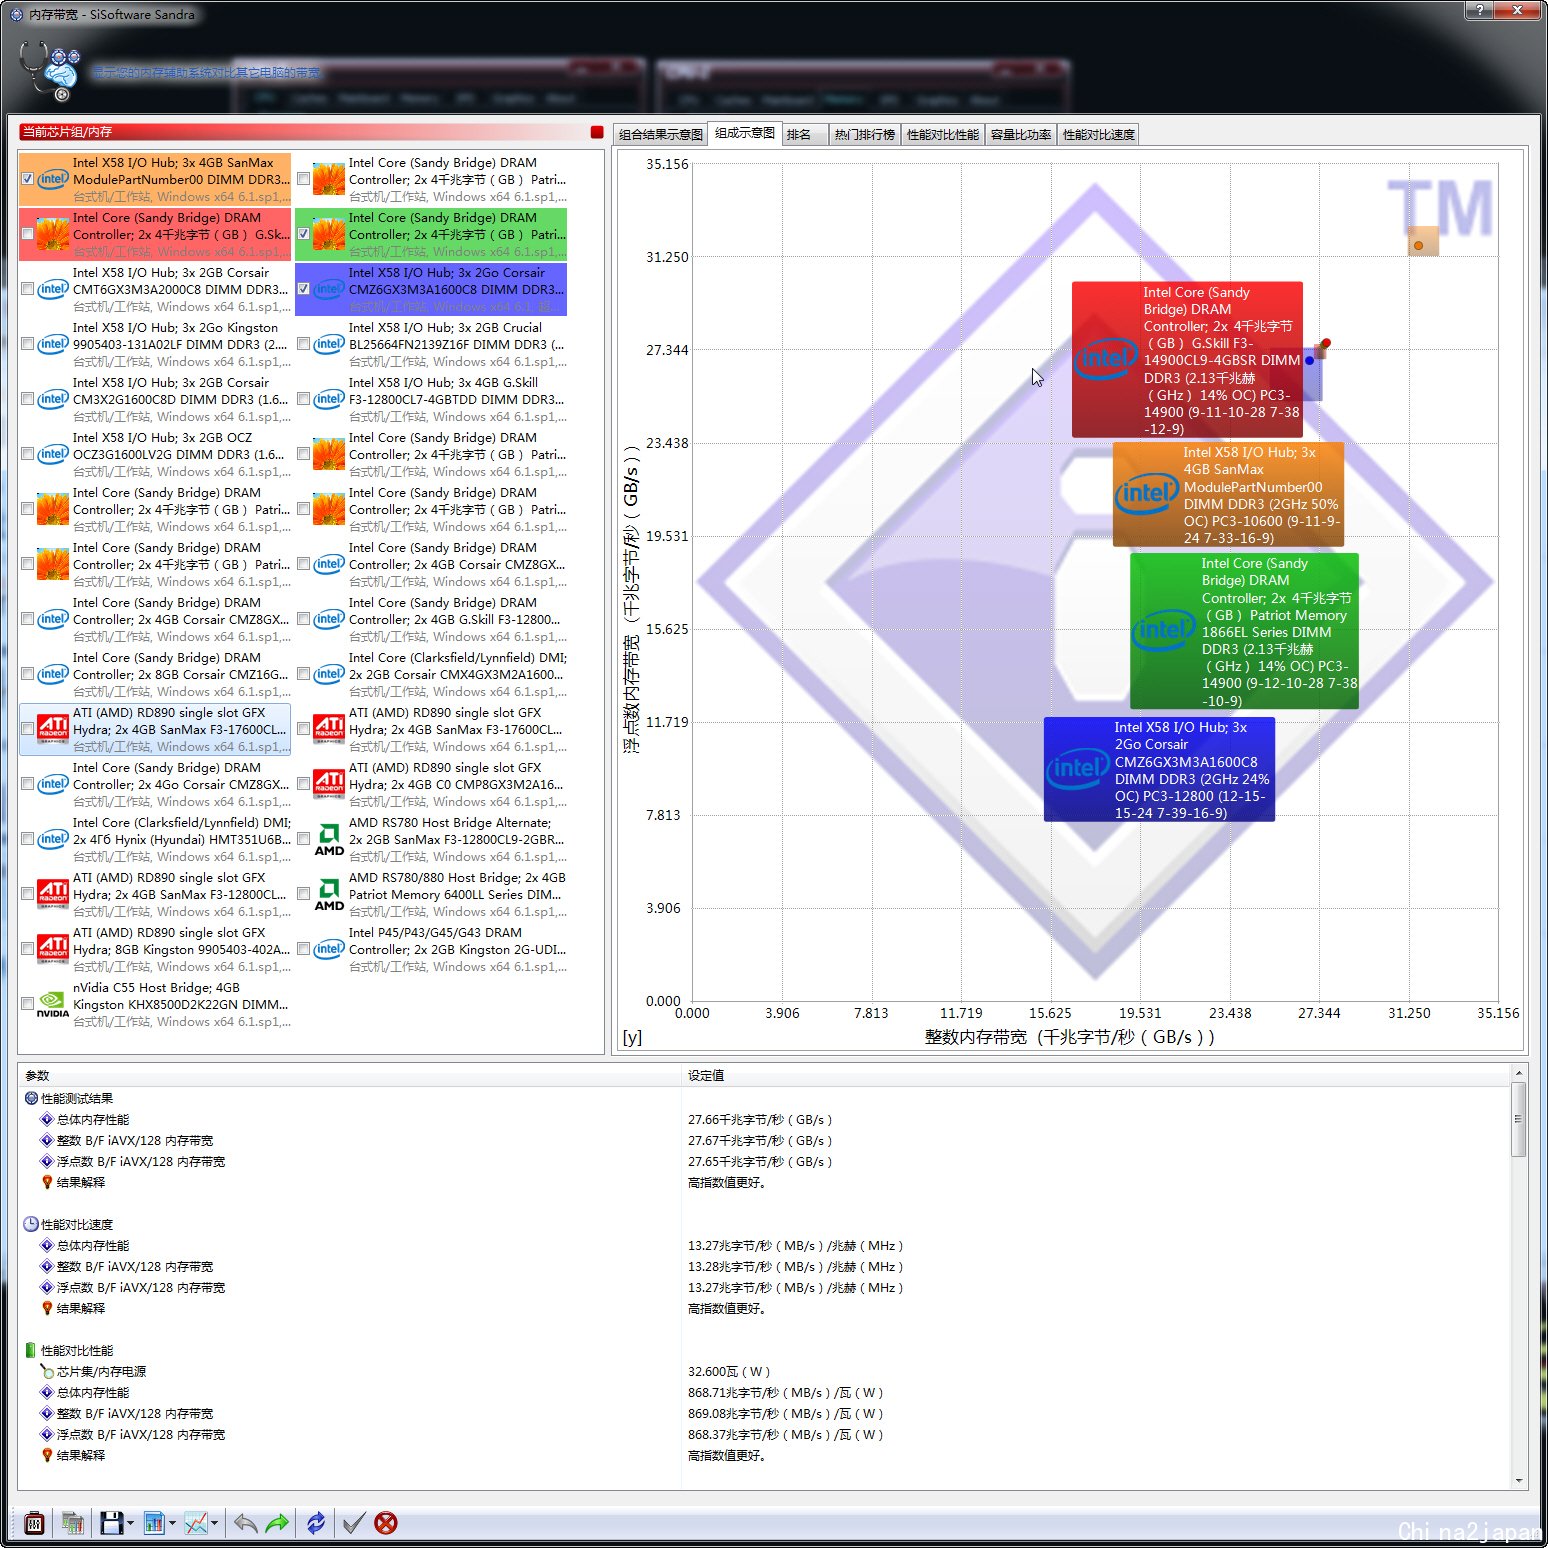The width and height of the screenshot is (1548, 1548).
Task: Click the stethoscope Sandra logo icon
Action: click(50, 70)
